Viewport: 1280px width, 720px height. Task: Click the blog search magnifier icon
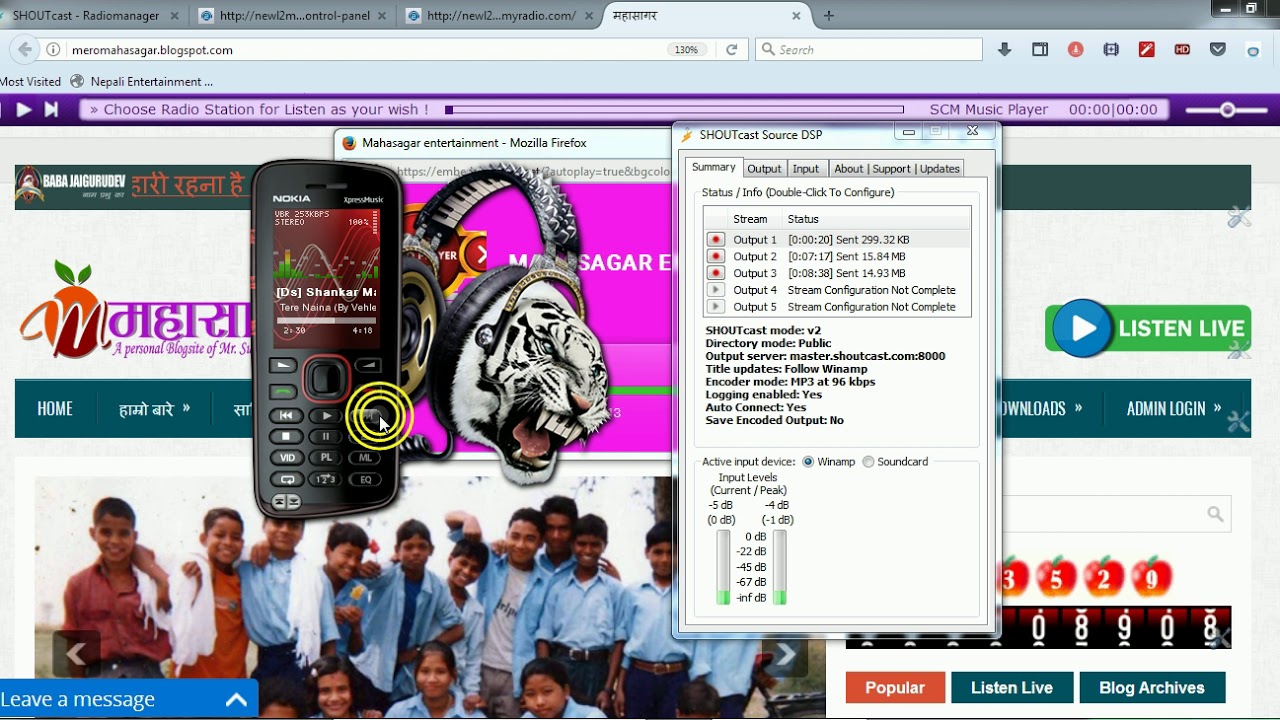click(1215, 514)
